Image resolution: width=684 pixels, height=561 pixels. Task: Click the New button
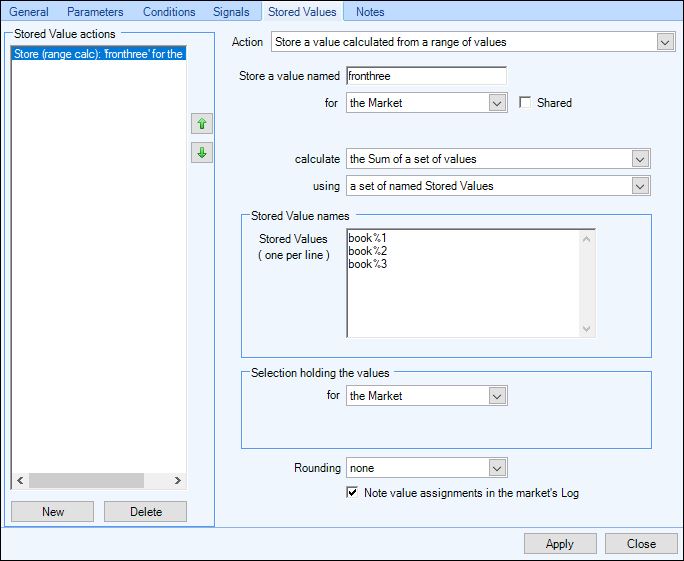(52, 511)
